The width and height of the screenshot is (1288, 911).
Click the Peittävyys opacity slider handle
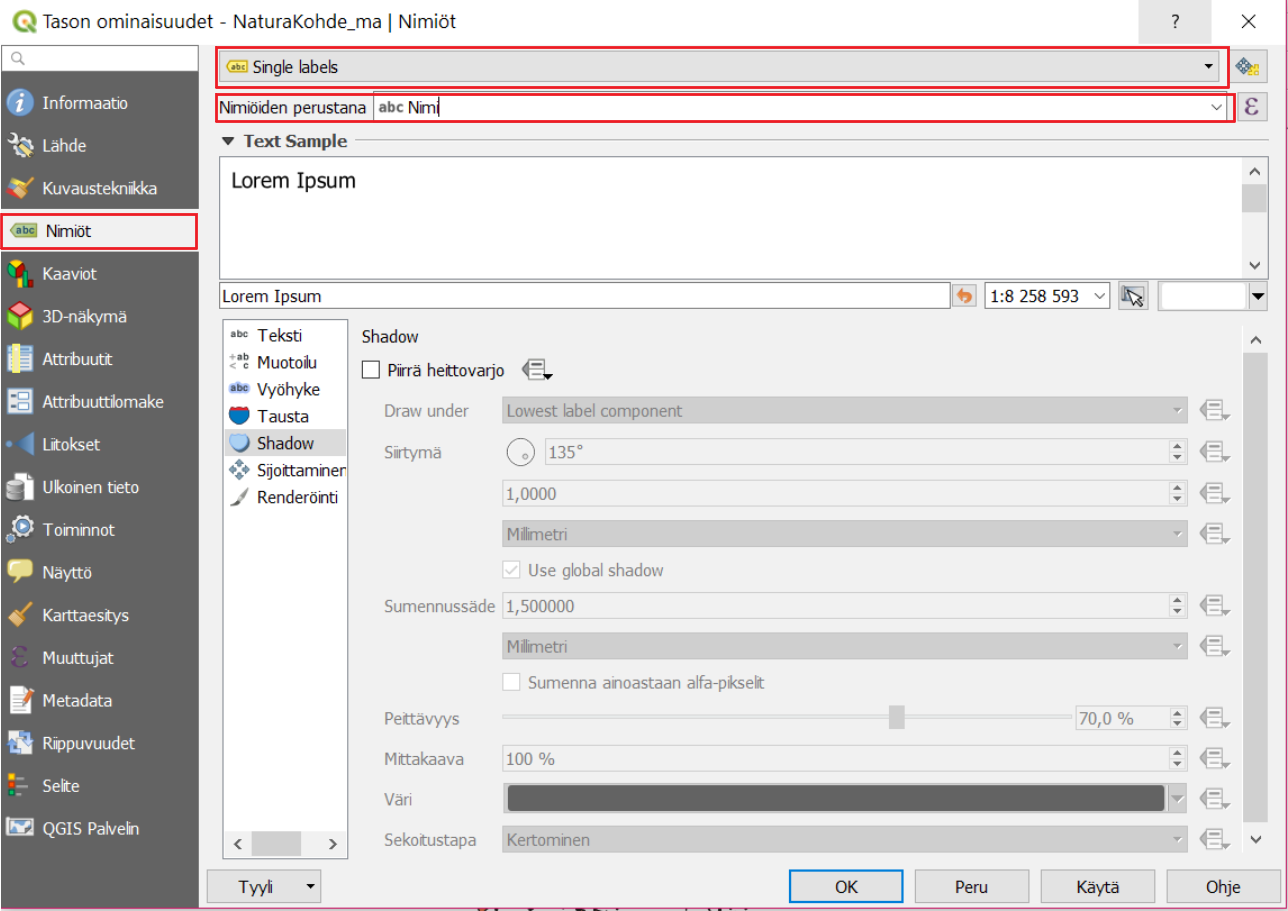point(896,718)
